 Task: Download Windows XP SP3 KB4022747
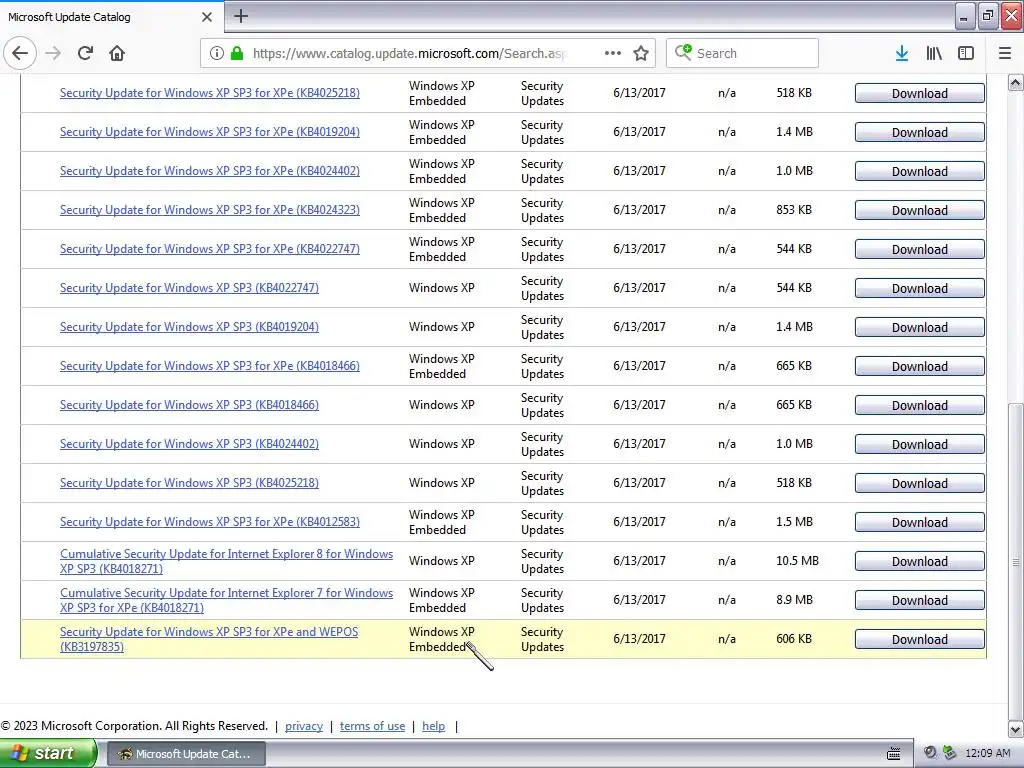[920, 289]
